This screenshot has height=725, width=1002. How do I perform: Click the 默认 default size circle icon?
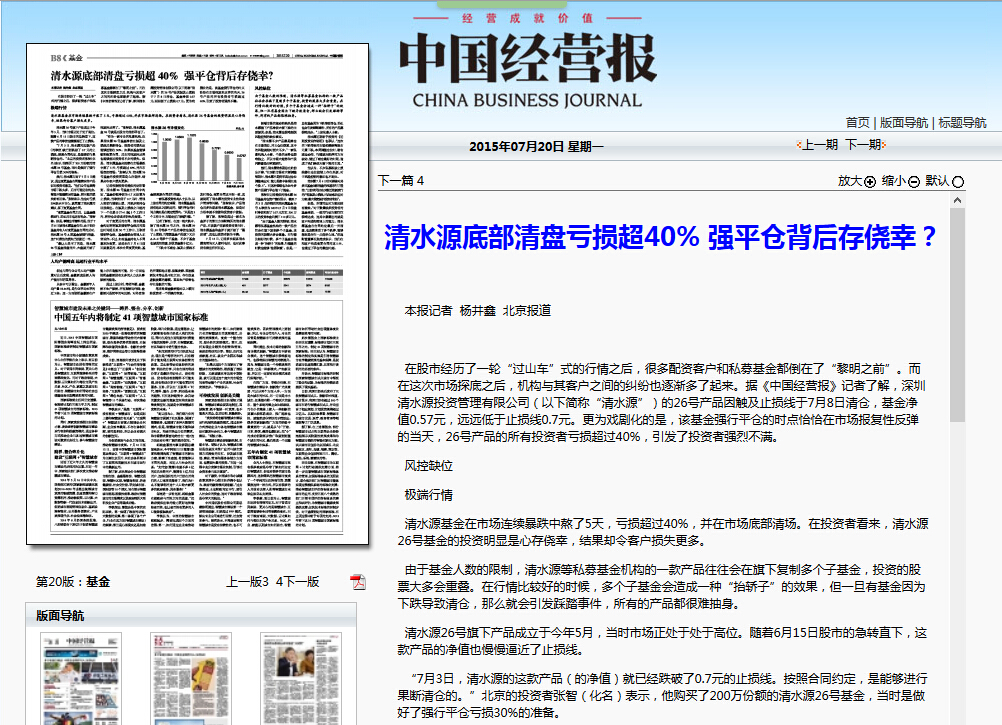pos(958,182)
